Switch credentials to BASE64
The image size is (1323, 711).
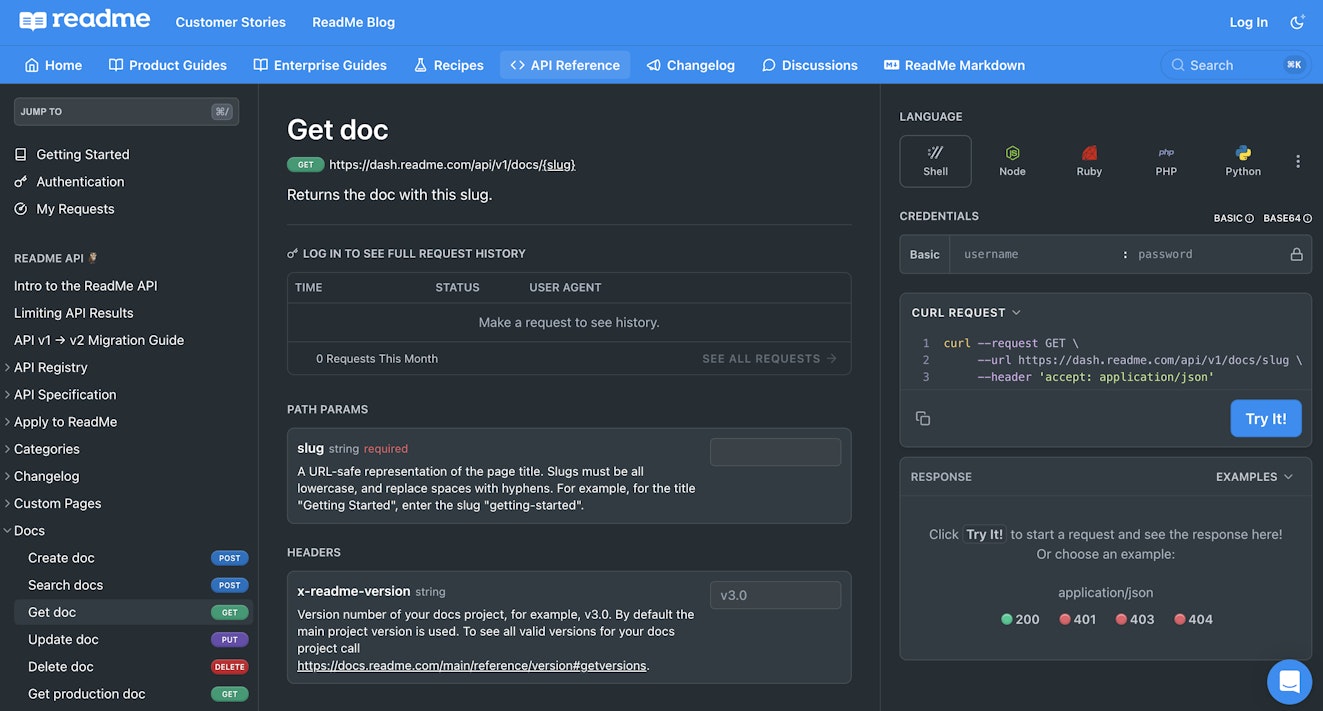(1287, 218)
